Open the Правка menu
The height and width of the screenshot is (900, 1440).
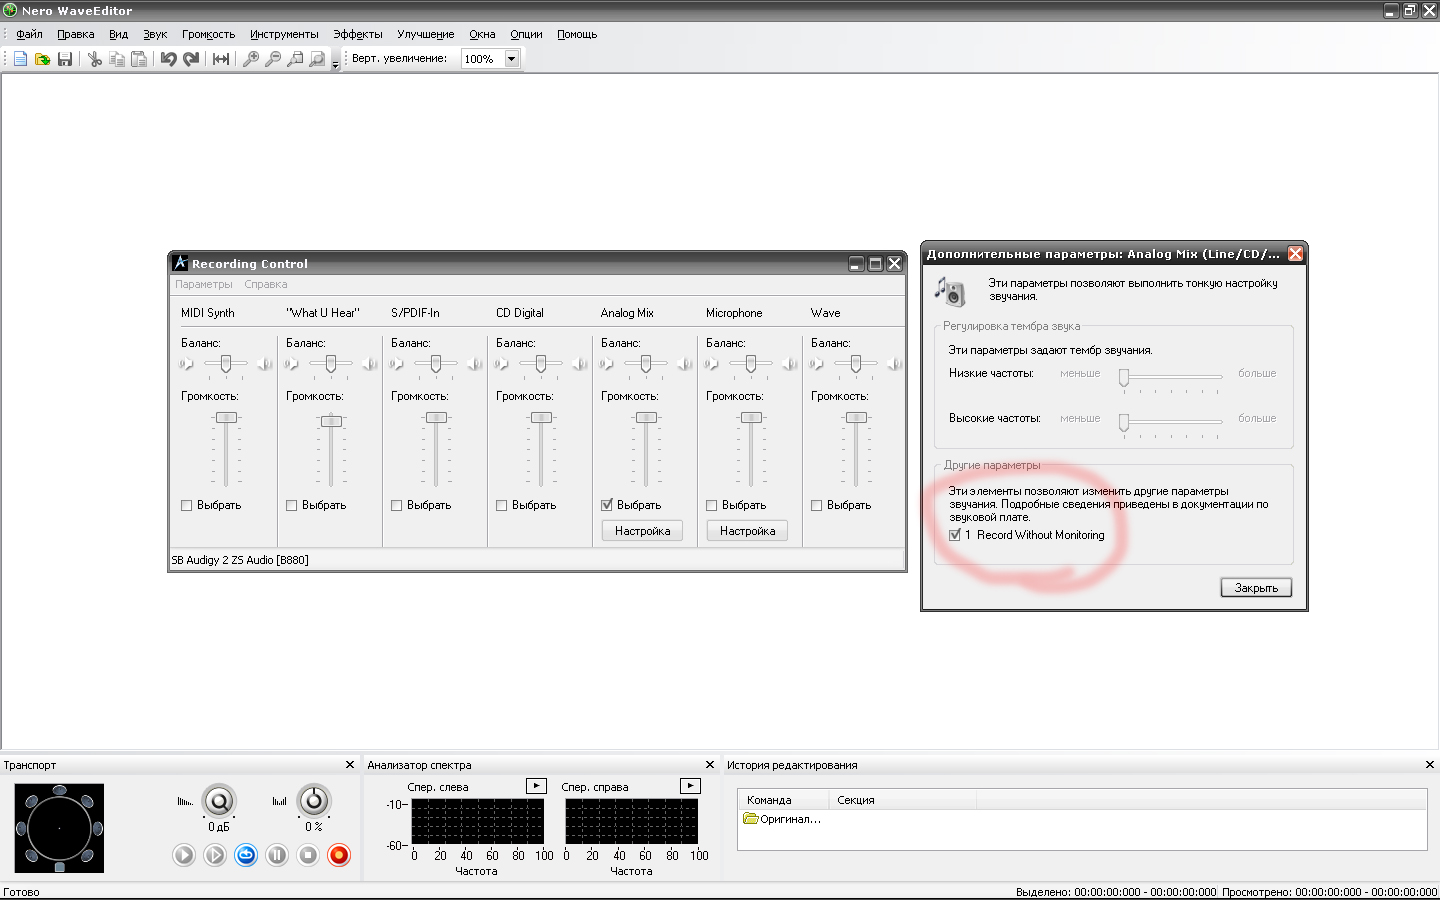click(x=76, y=34)
